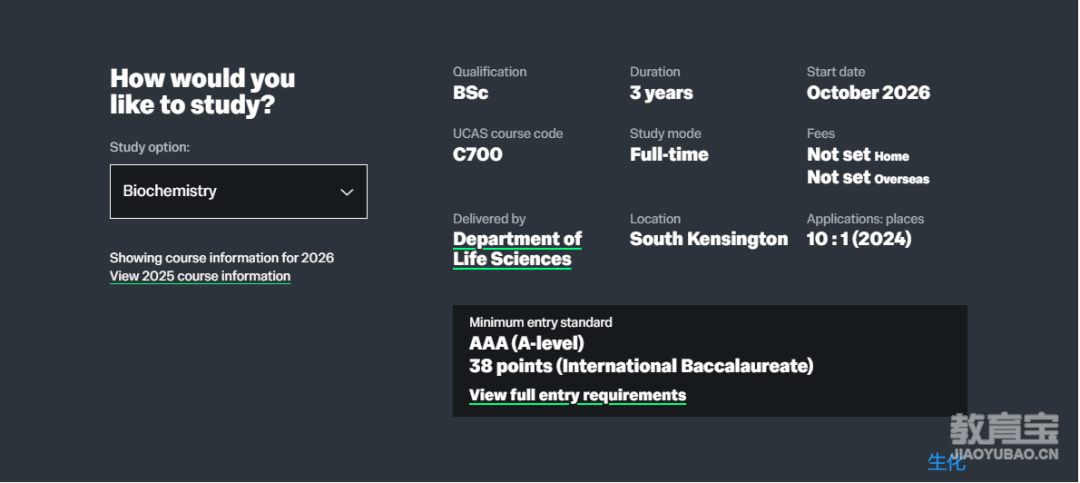Viewport: 1080px width, 483px height.
Task: Open View 2025 course information link
Action: point(200,276)
